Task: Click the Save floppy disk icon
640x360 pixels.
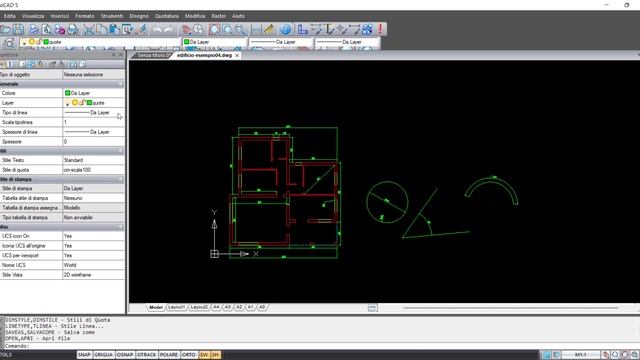Action: [18, 29]
